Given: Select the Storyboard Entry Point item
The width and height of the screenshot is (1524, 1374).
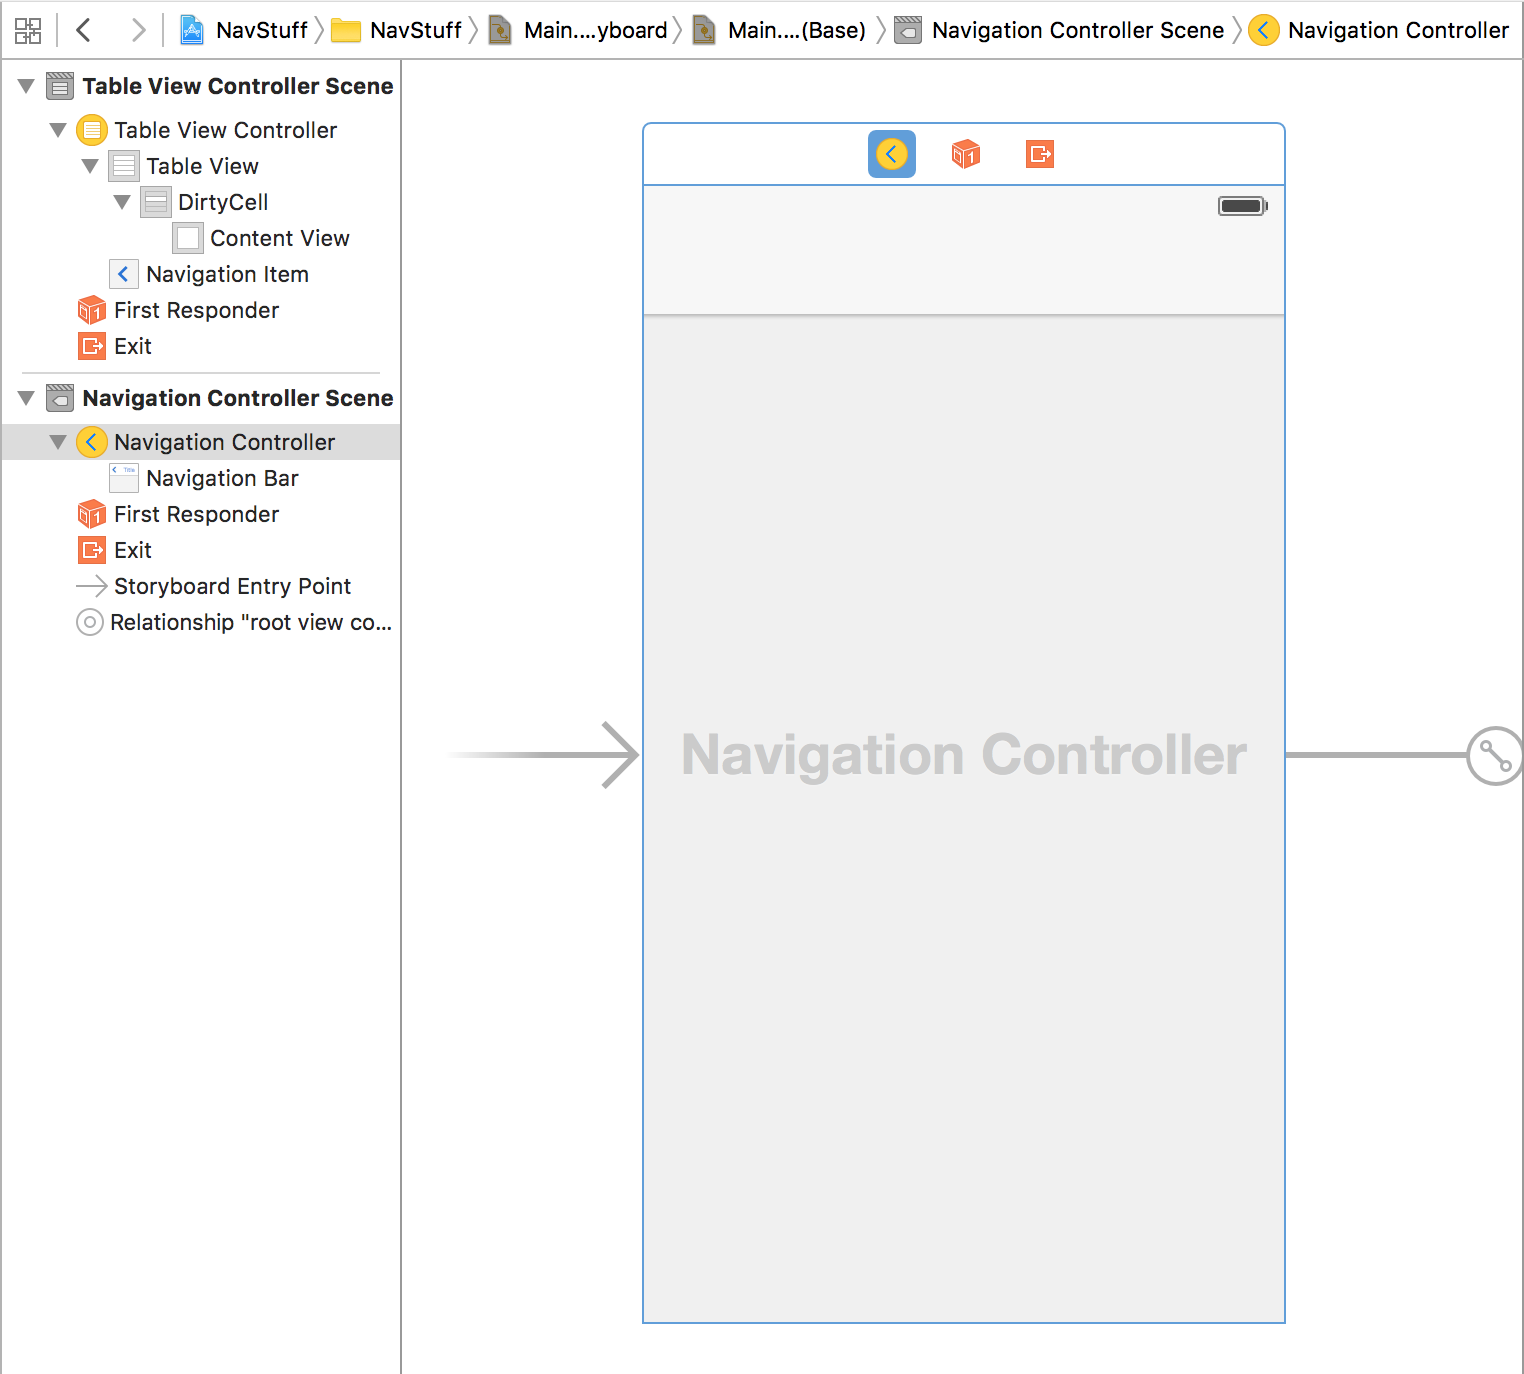Looking at the screenshot, I should (x=233, y=586).
